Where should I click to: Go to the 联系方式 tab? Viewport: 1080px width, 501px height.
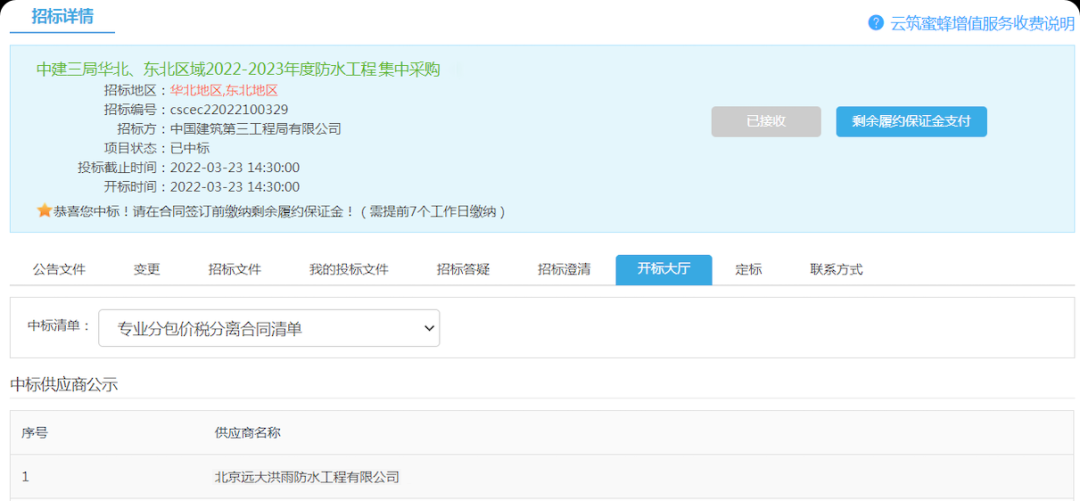click(x=836, y=269)
